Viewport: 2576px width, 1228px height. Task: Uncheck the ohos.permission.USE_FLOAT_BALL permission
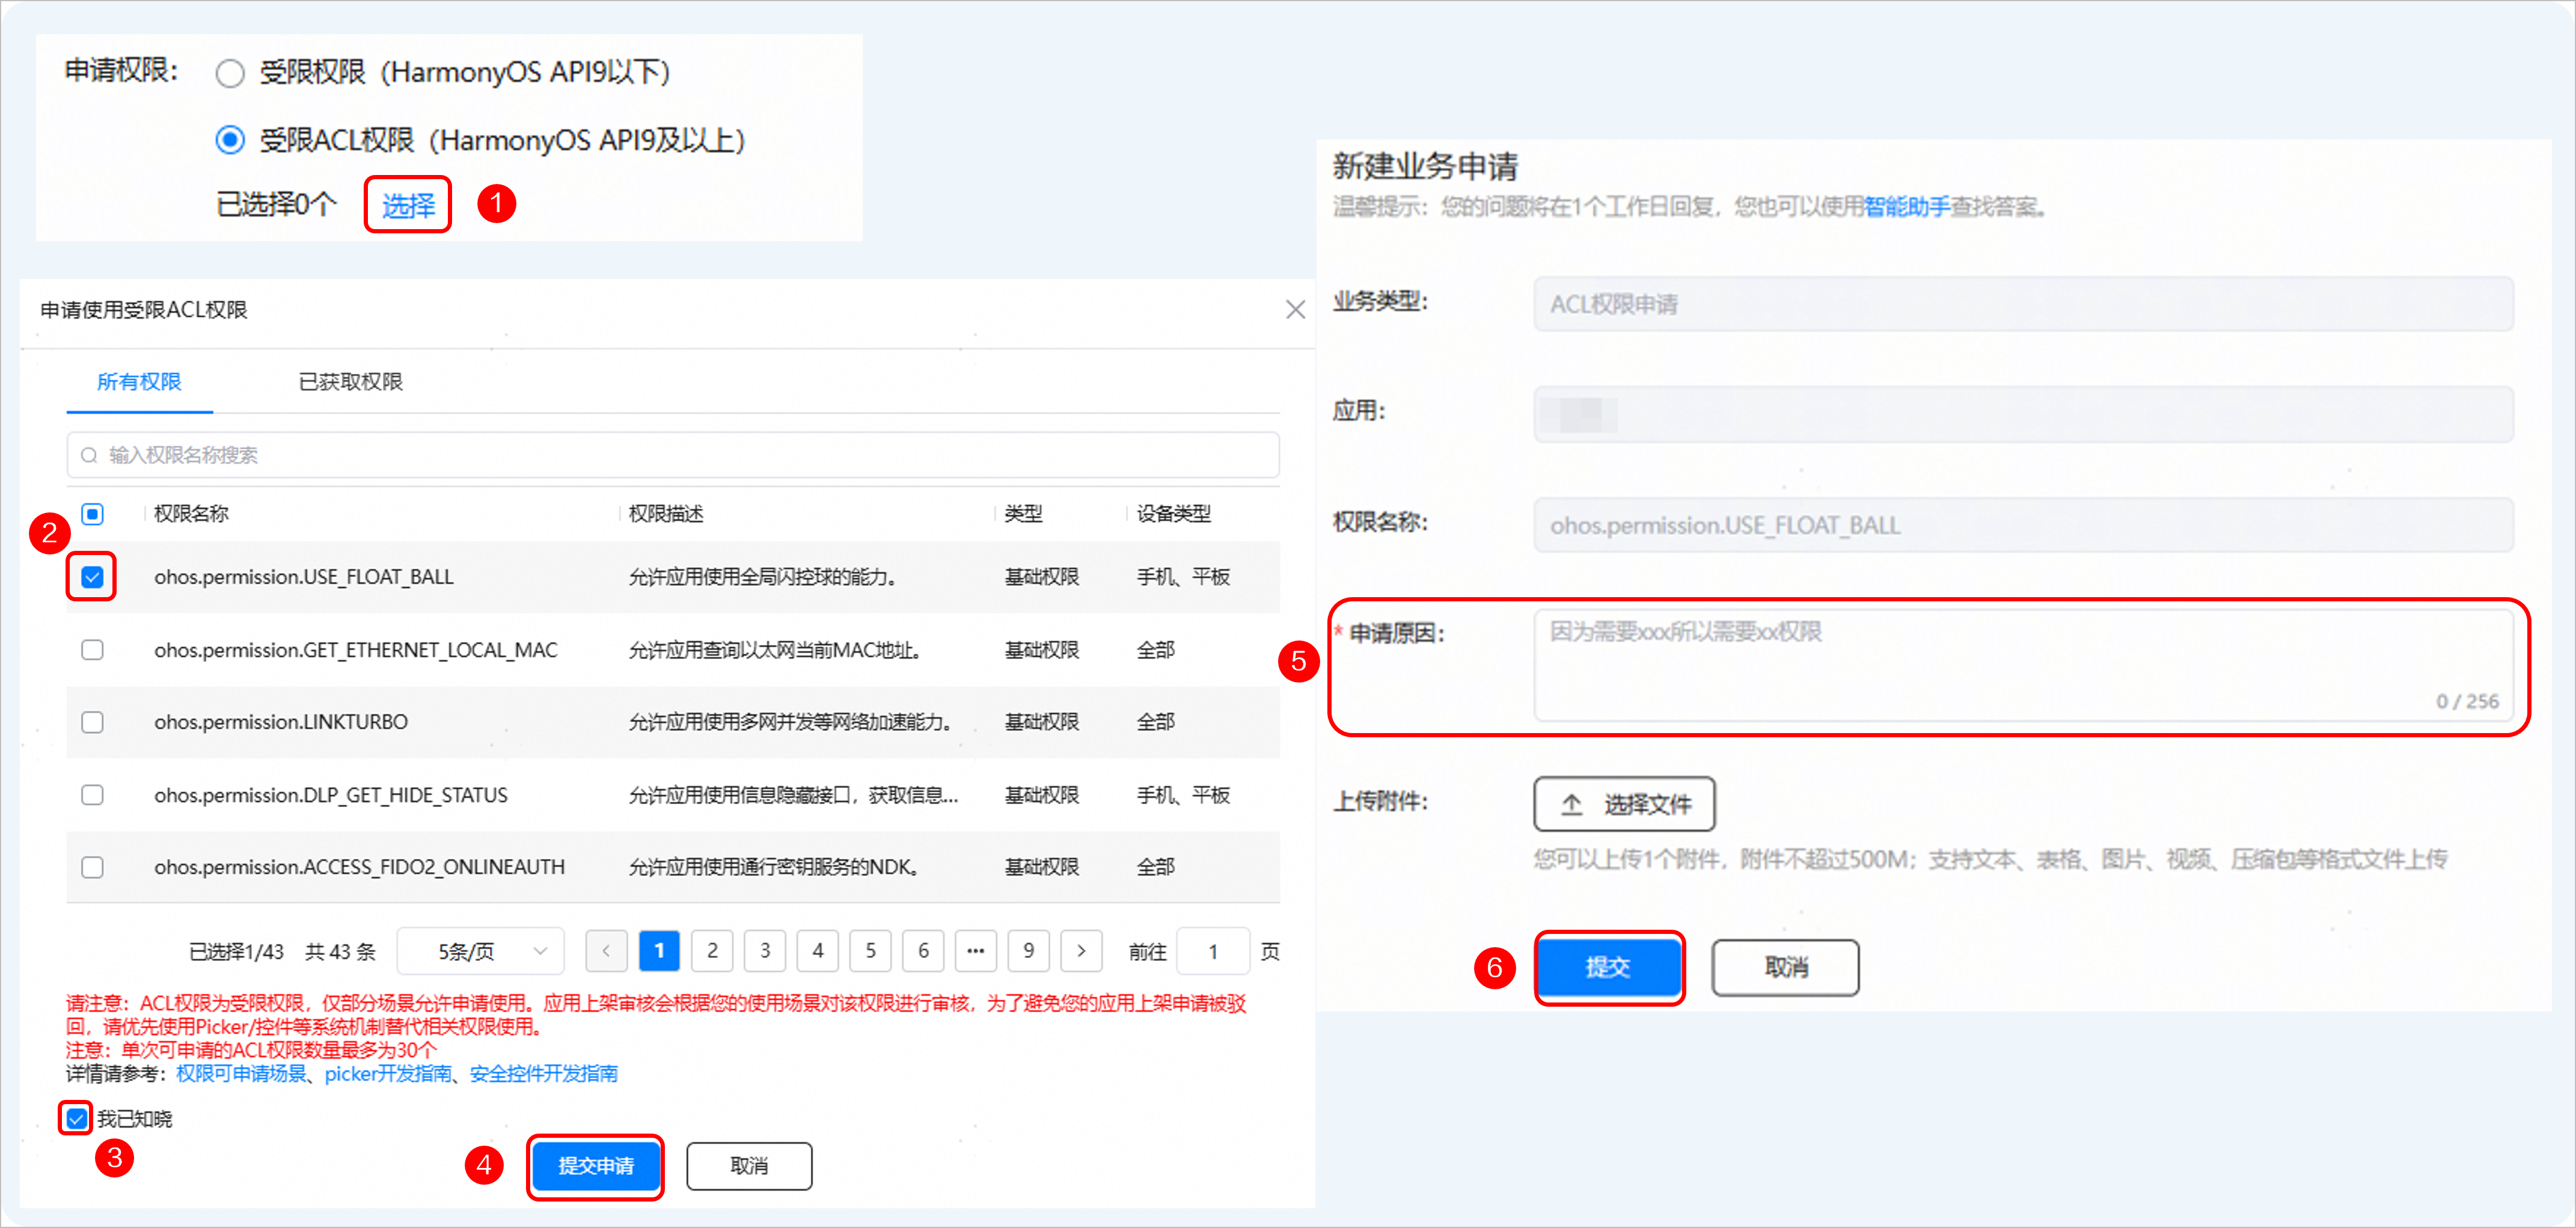(92, 577)
